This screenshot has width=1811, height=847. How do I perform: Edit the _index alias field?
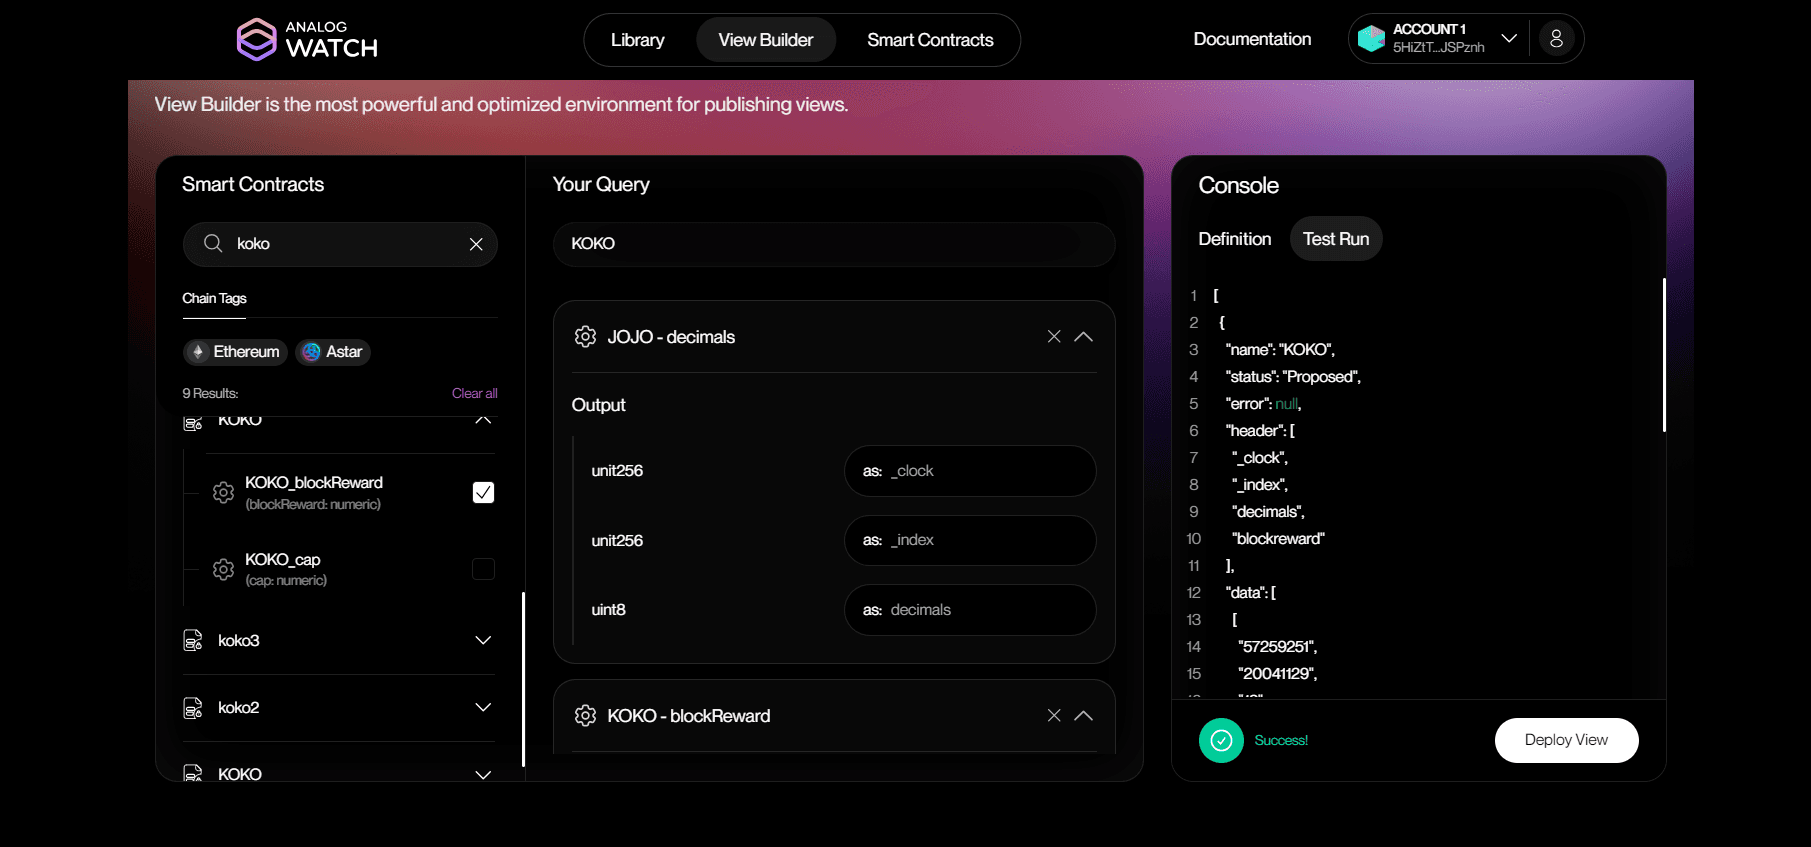[970, 540]
